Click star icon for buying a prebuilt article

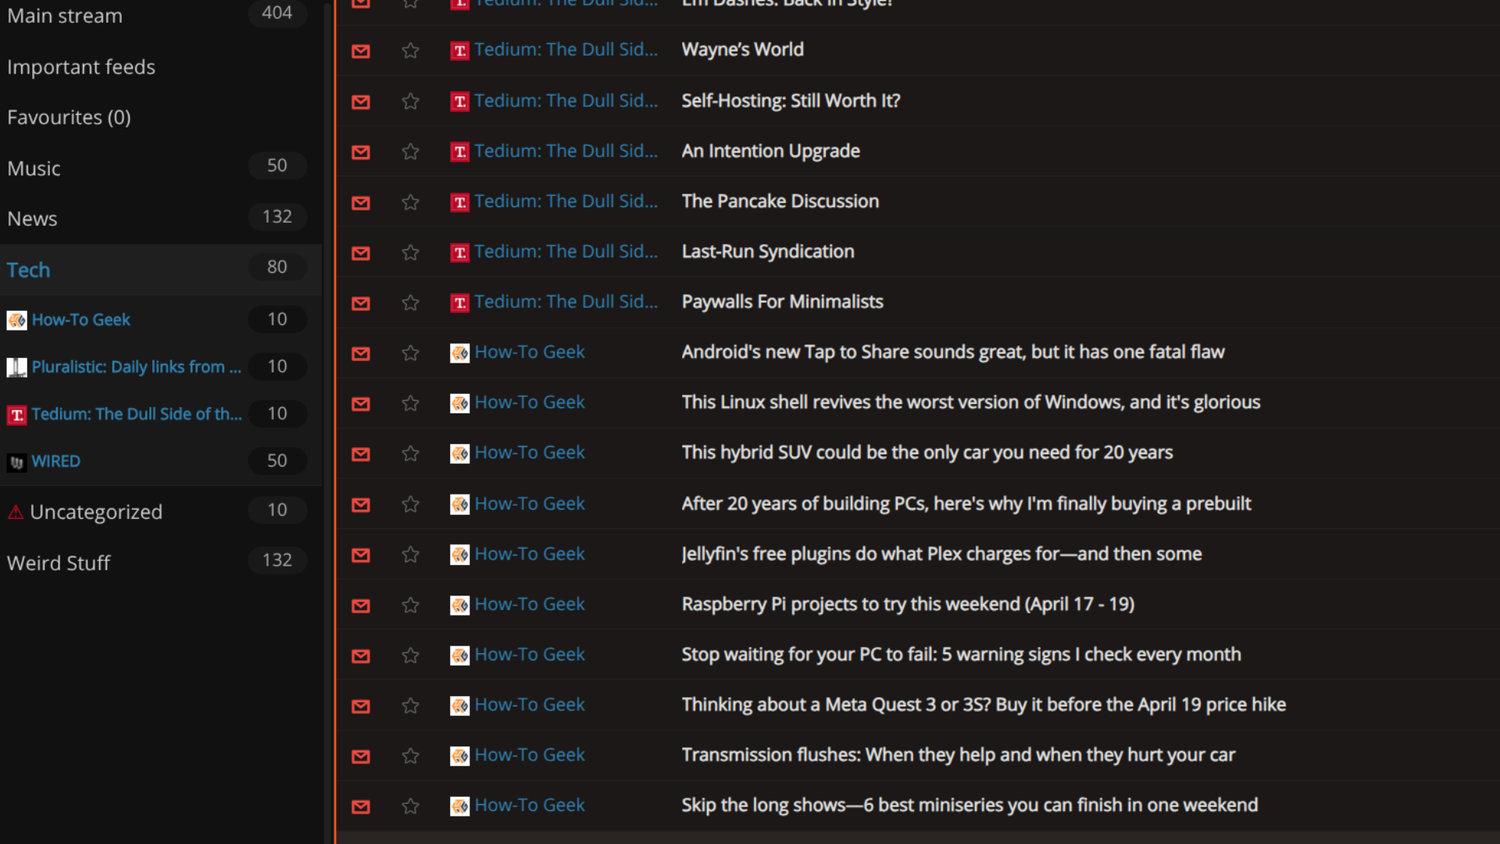(410, 504)
